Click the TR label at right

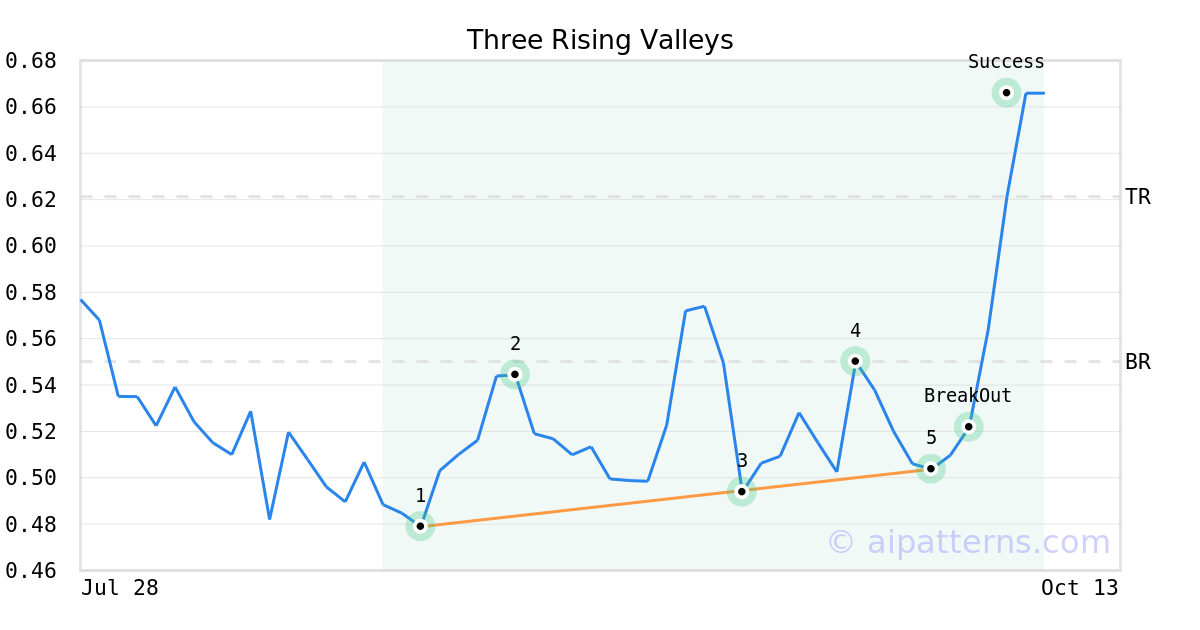1138,197
